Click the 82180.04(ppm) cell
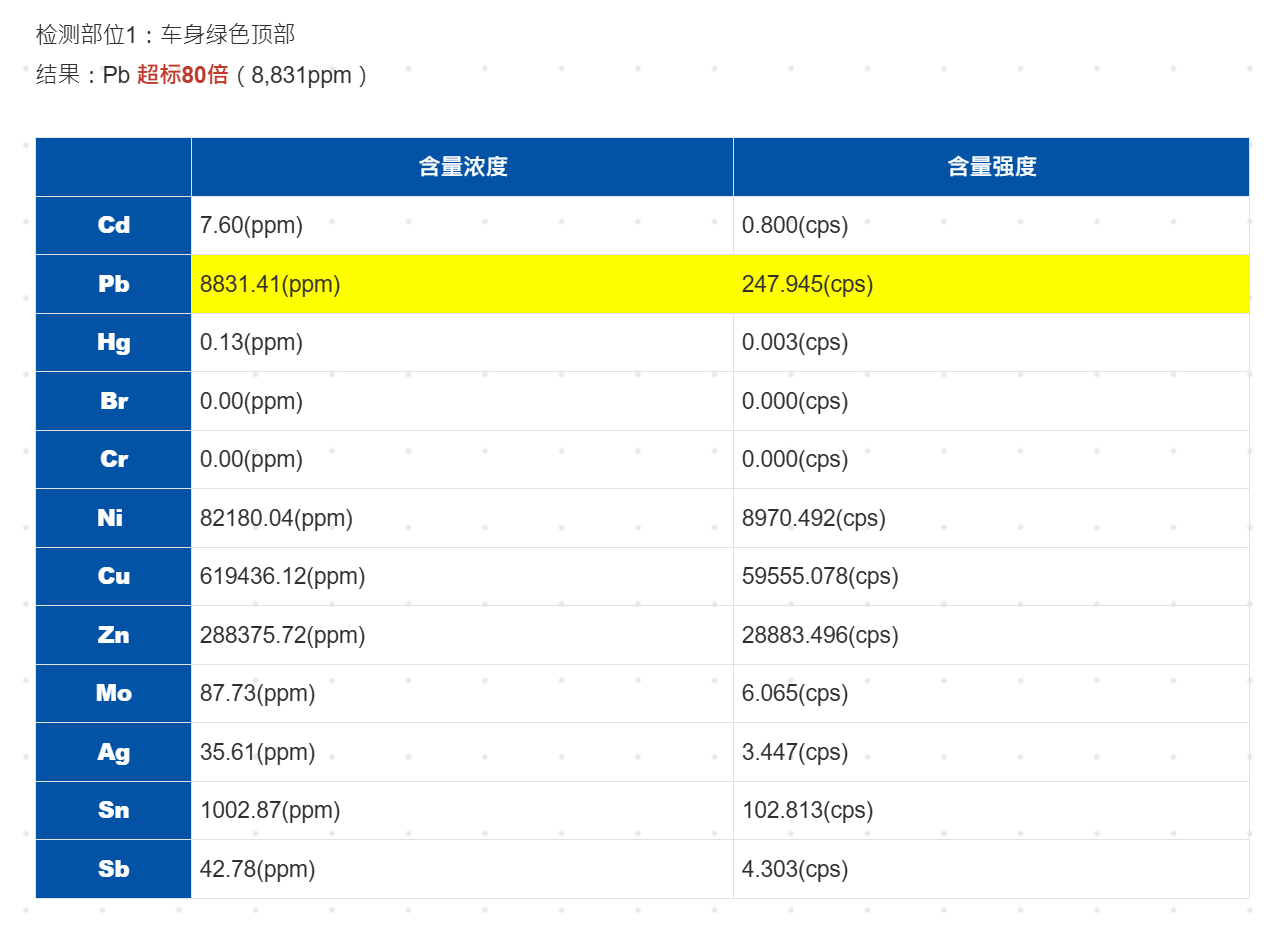The width and height of the screenshot is (1284, 940). [x=462, y=518]
